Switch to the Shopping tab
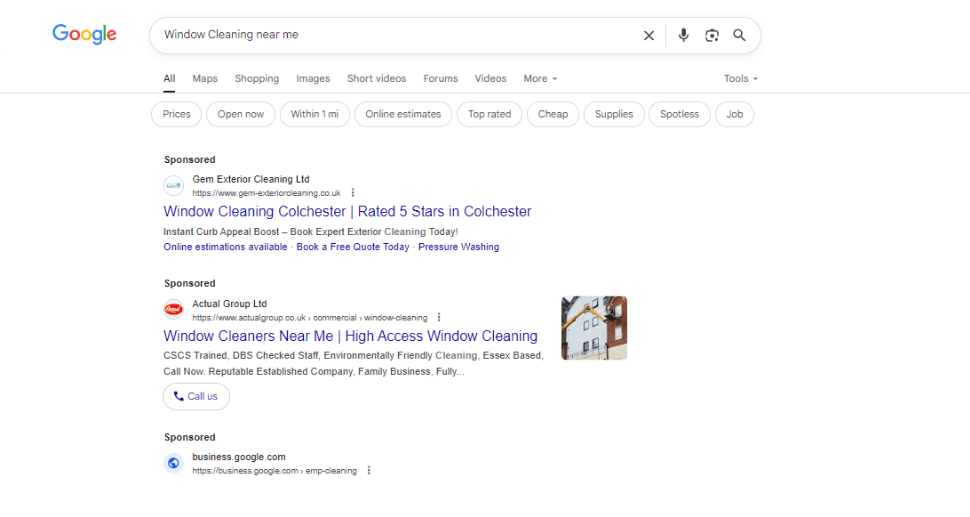This screenshot has height=517, width=970. click(x=257, y=79)
